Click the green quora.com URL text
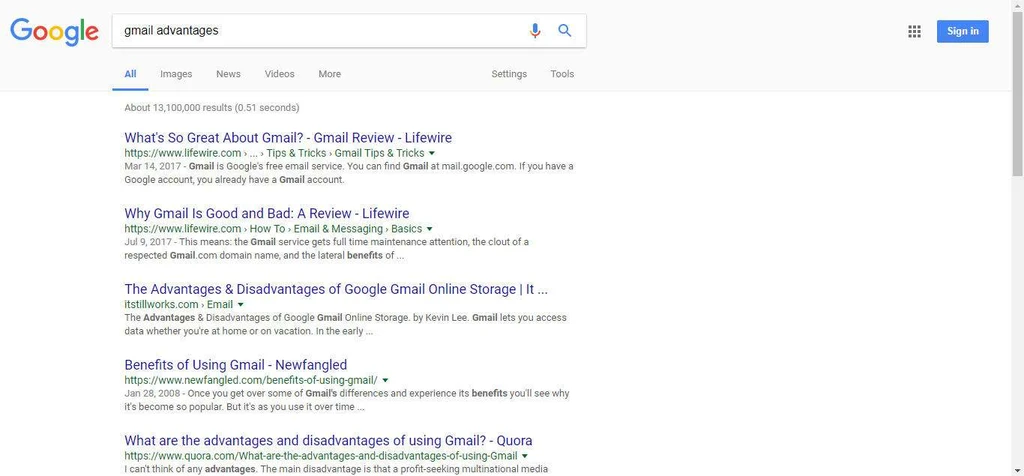Image resolution: width=1024 pixels, height=476 pixels. point(321,456)
